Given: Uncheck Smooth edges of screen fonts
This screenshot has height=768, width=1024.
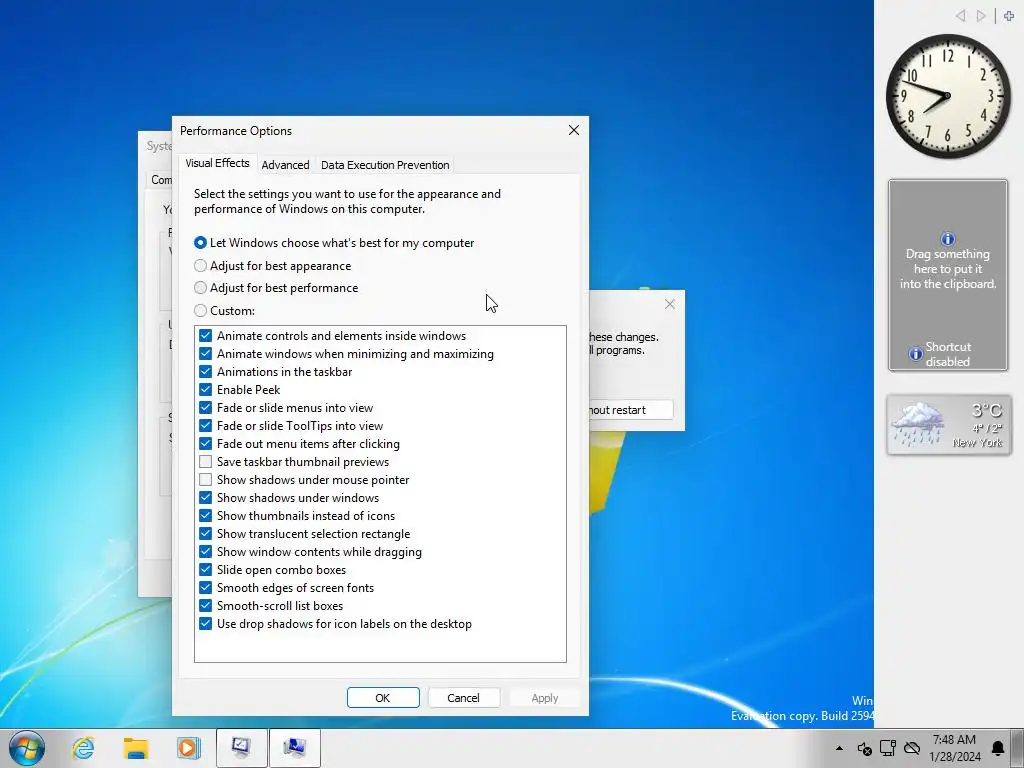Looking at the screenshot, I should click(x=206, y=588).
